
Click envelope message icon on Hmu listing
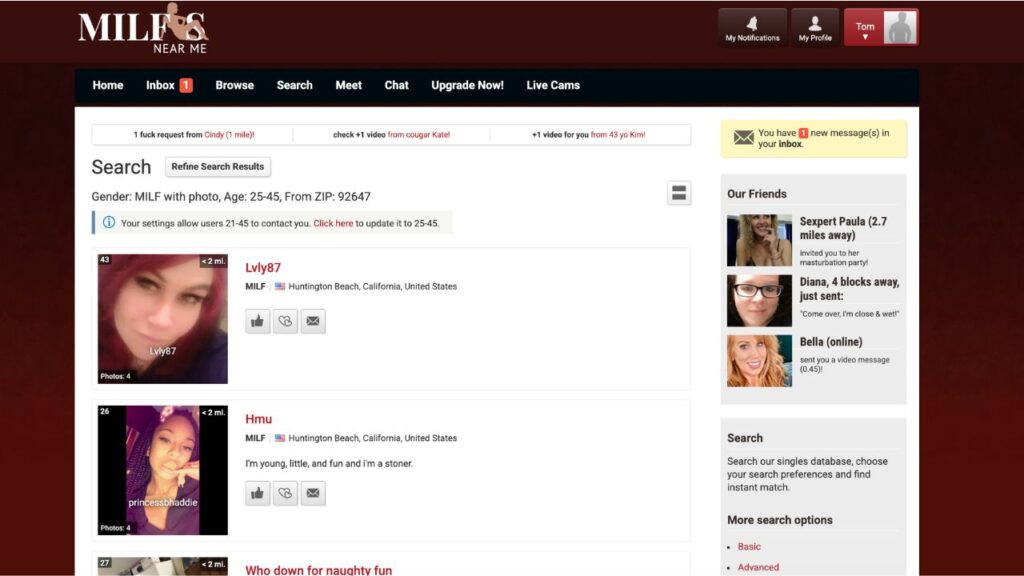(313, 493)
